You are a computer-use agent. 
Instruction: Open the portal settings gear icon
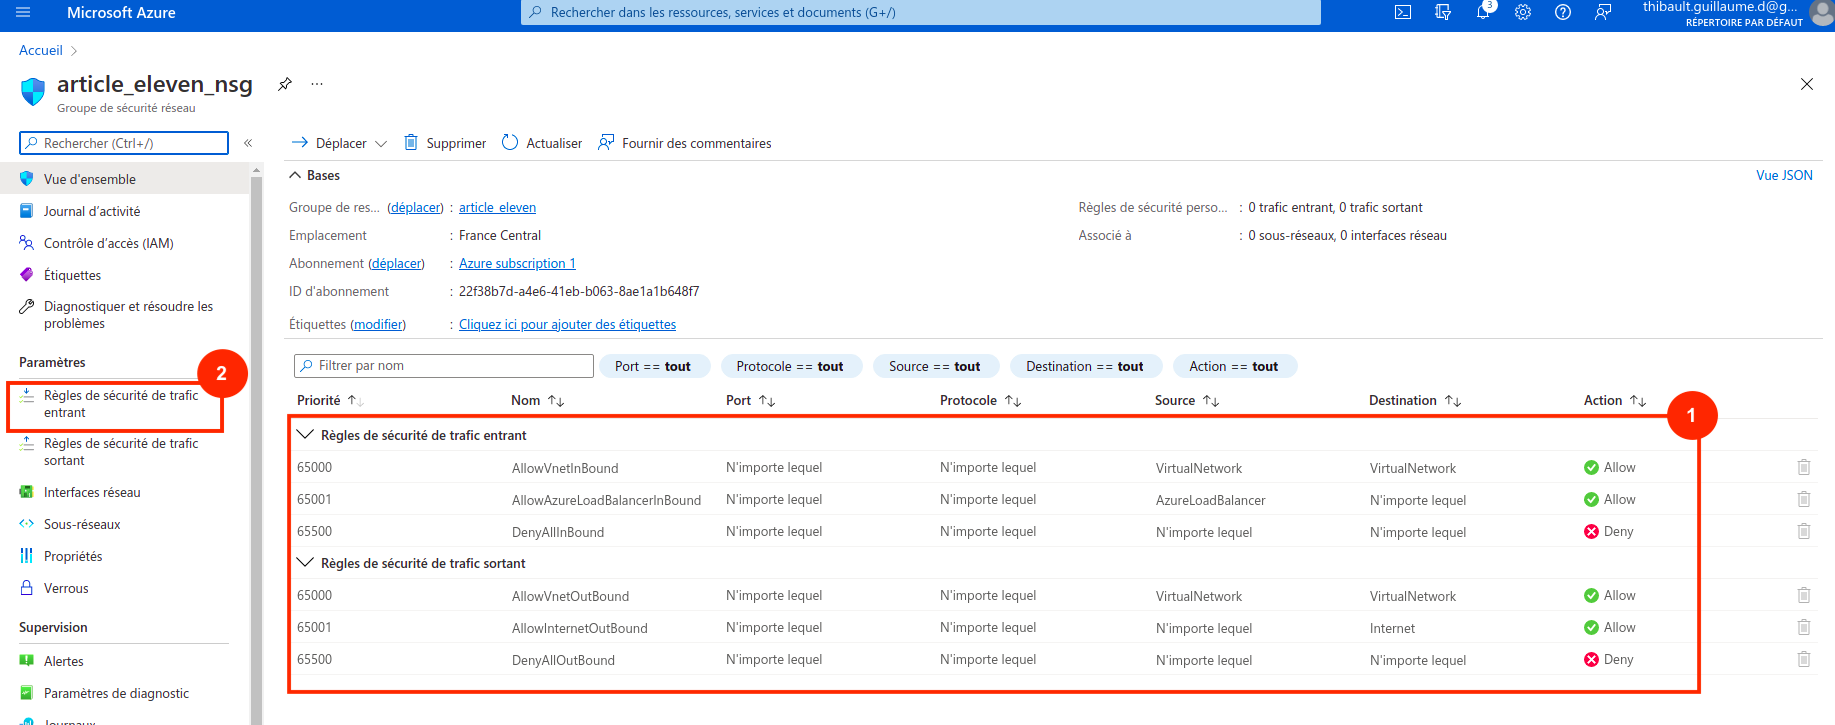point(1523,13)
